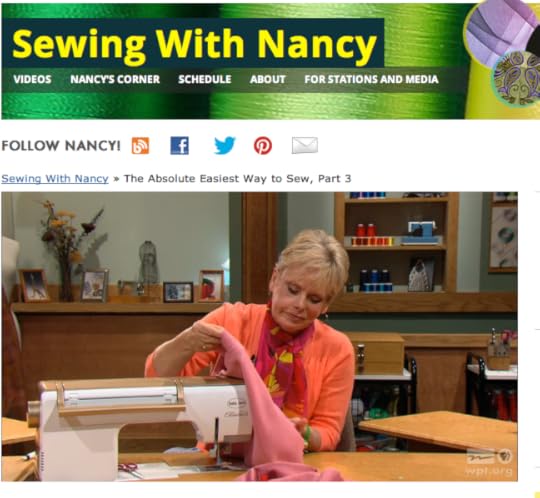Play the Absolute Easiest Way video
The width and height of the screenshot is (540, 498).
(259, 336)
